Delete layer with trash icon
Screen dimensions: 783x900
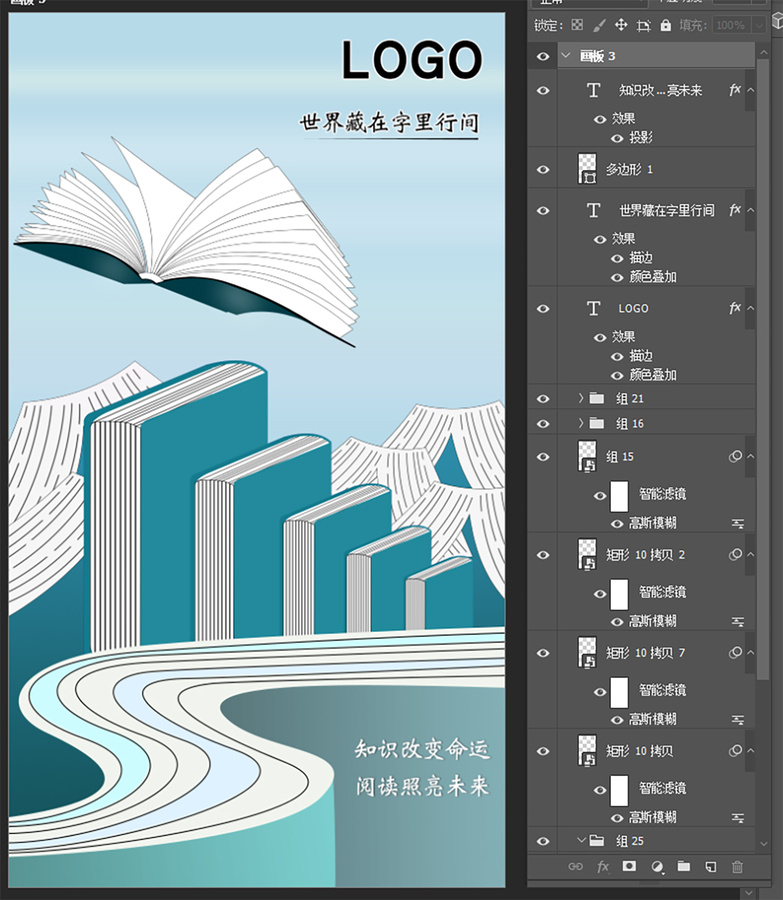(737, 867)
